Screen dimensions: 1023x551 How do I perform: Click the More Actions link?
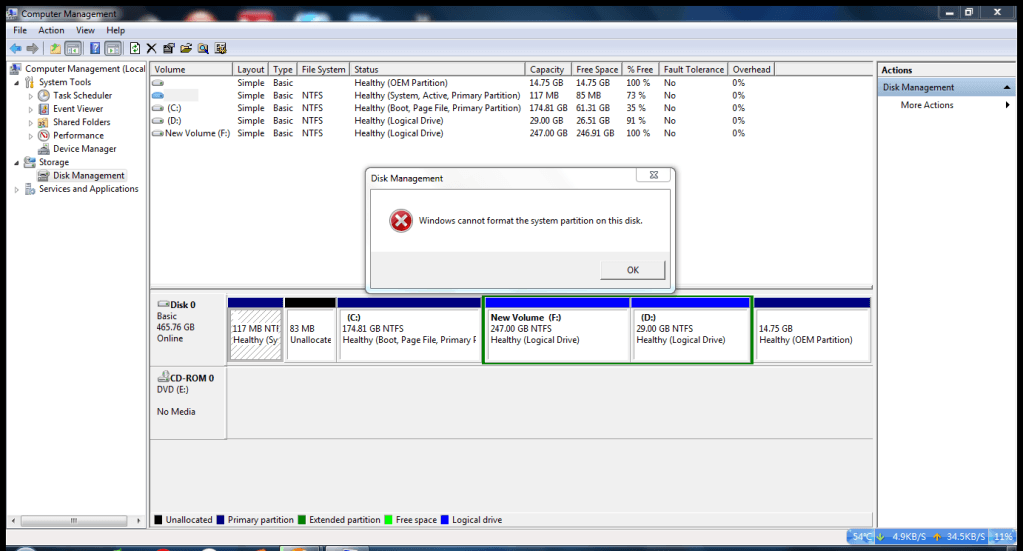[926, 105]
